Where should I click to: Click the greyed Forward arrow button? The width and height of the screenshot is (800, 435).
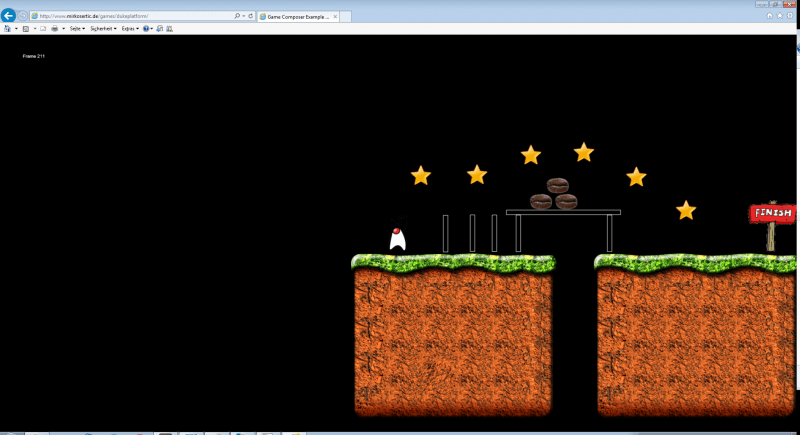(22, 16)
